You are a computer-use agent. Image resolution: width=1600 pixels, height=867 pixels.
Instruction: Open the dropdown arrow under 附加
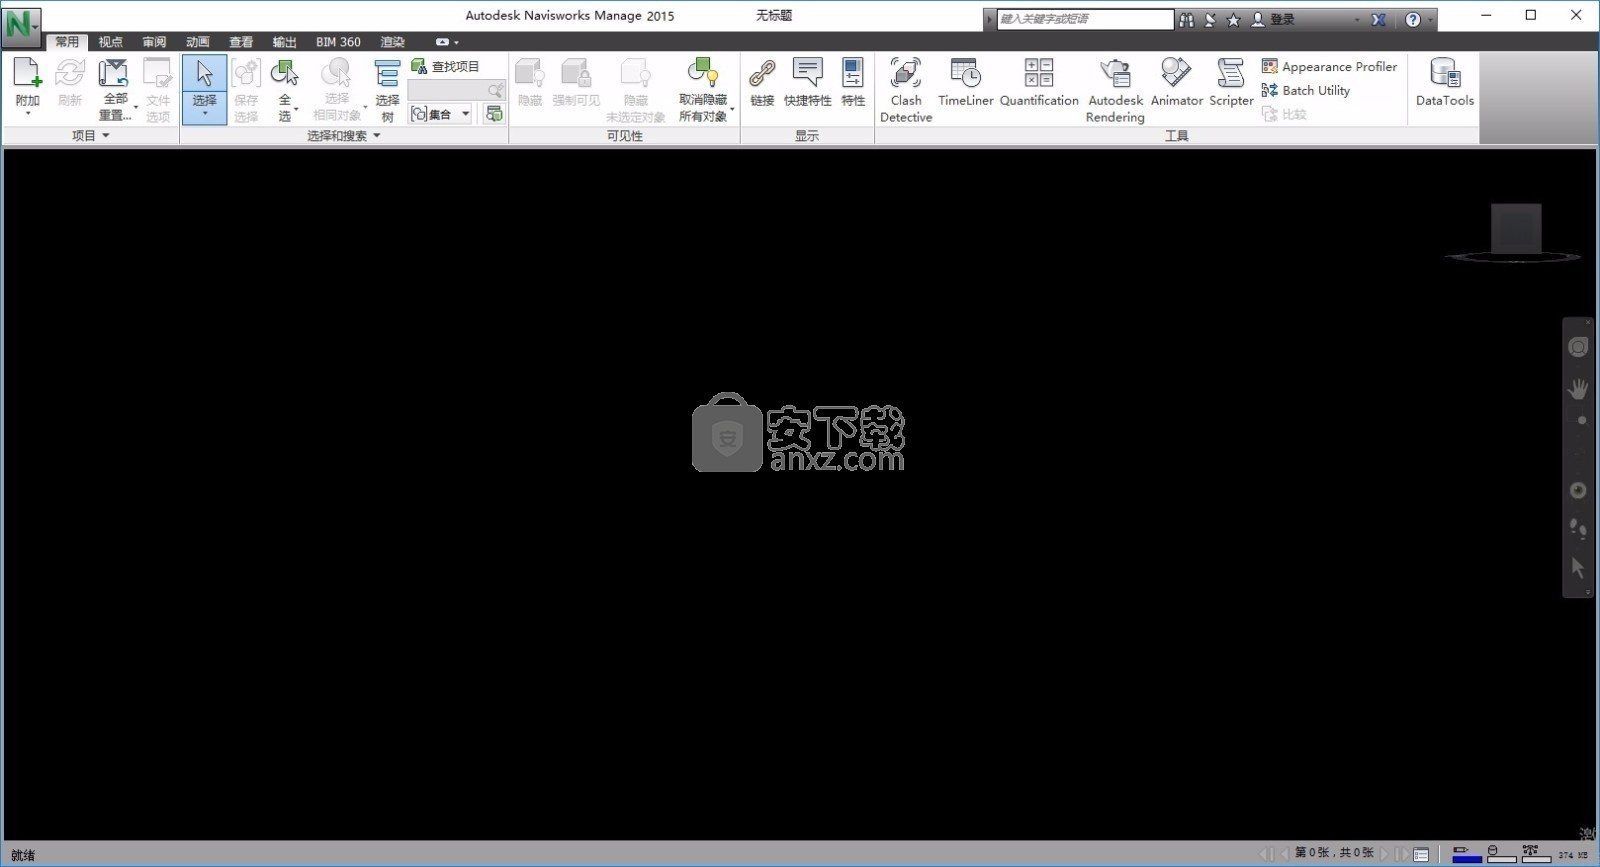27,113
